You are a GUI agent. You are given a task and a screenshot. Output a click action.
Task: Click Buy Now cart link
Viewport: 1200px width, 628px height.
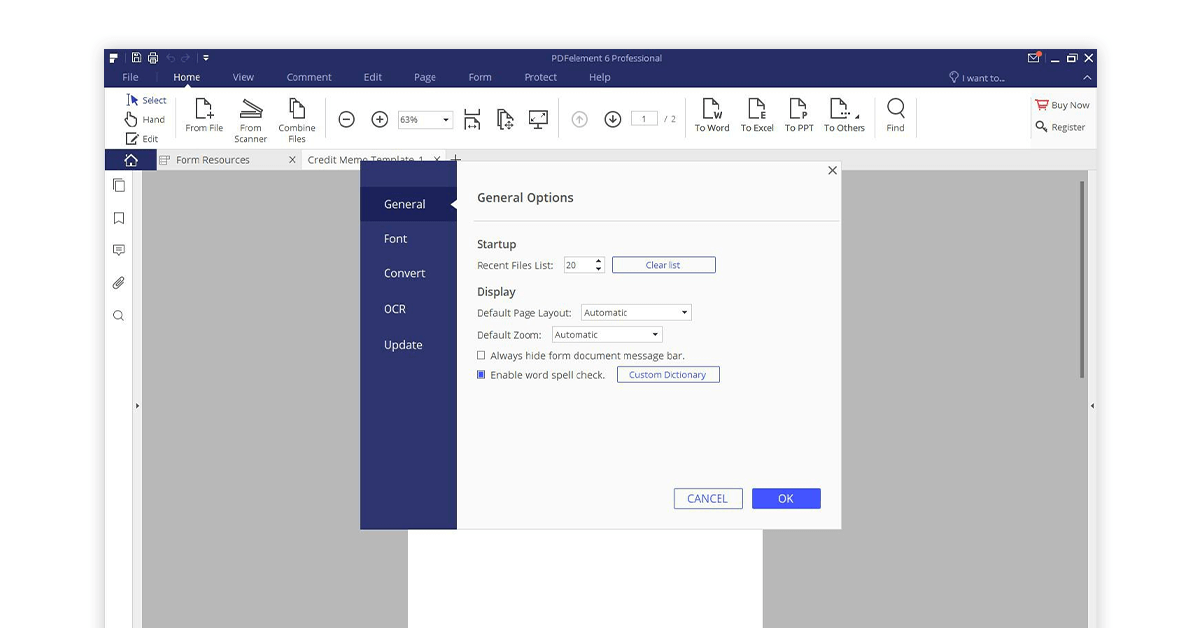[x=1062, y=105]
